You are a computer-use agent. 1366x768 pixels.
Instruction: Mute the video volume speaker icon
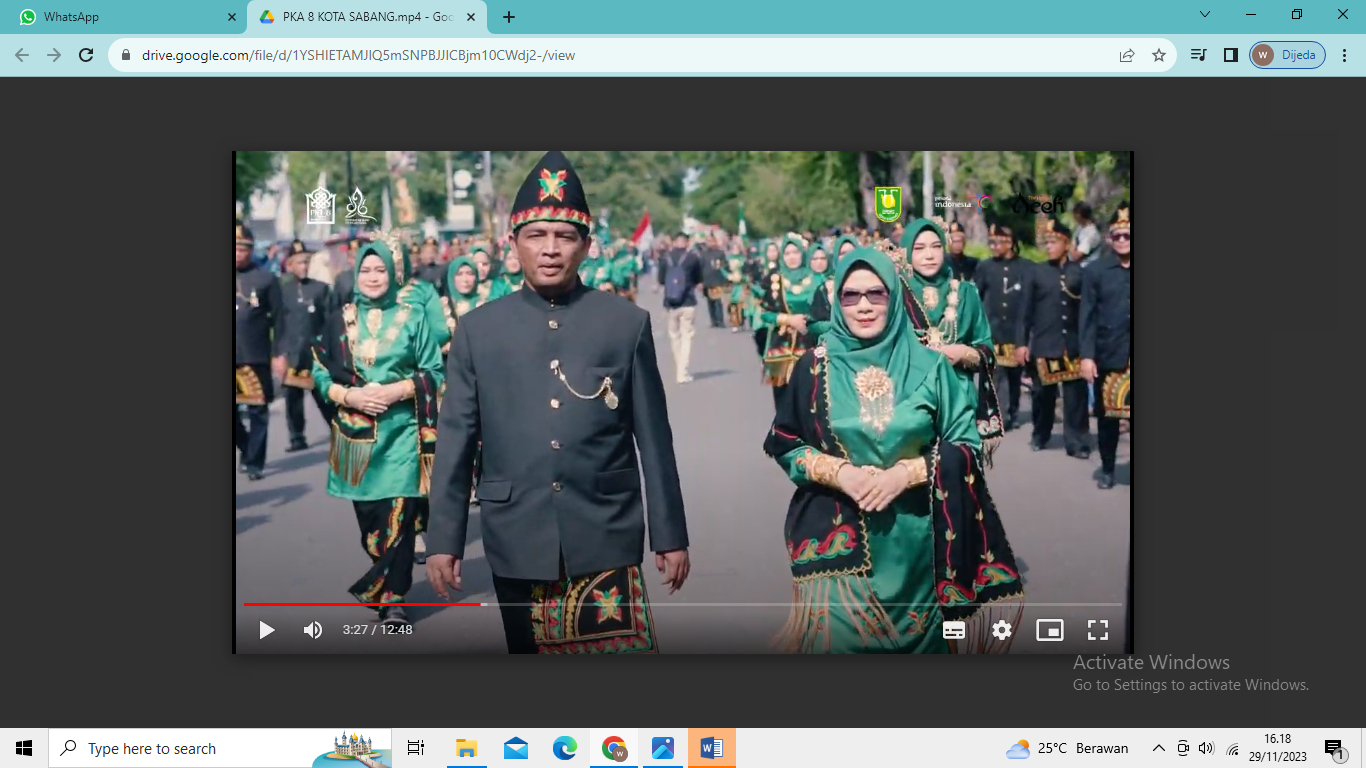[313, 630]
